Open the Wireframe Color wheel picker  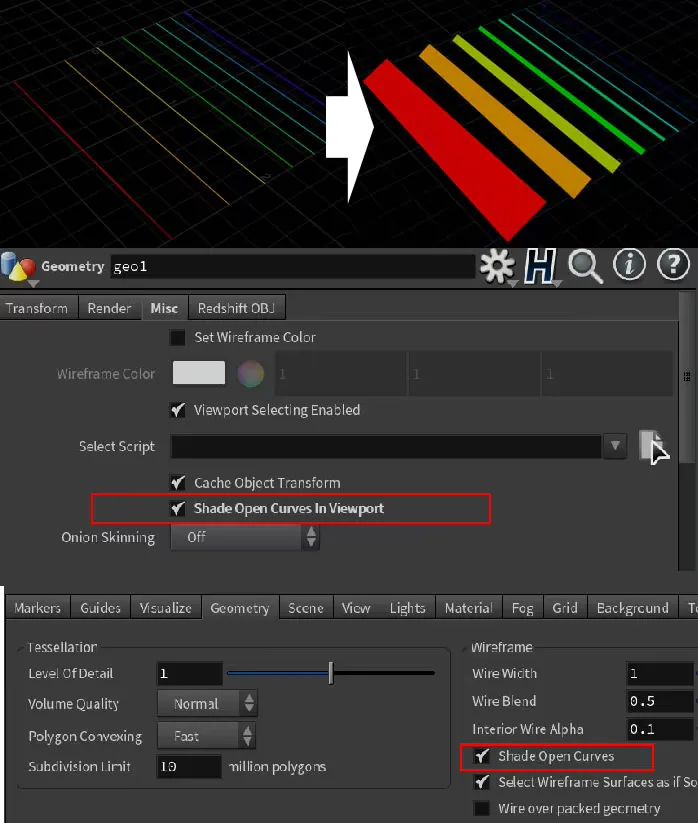pos(250,374)
